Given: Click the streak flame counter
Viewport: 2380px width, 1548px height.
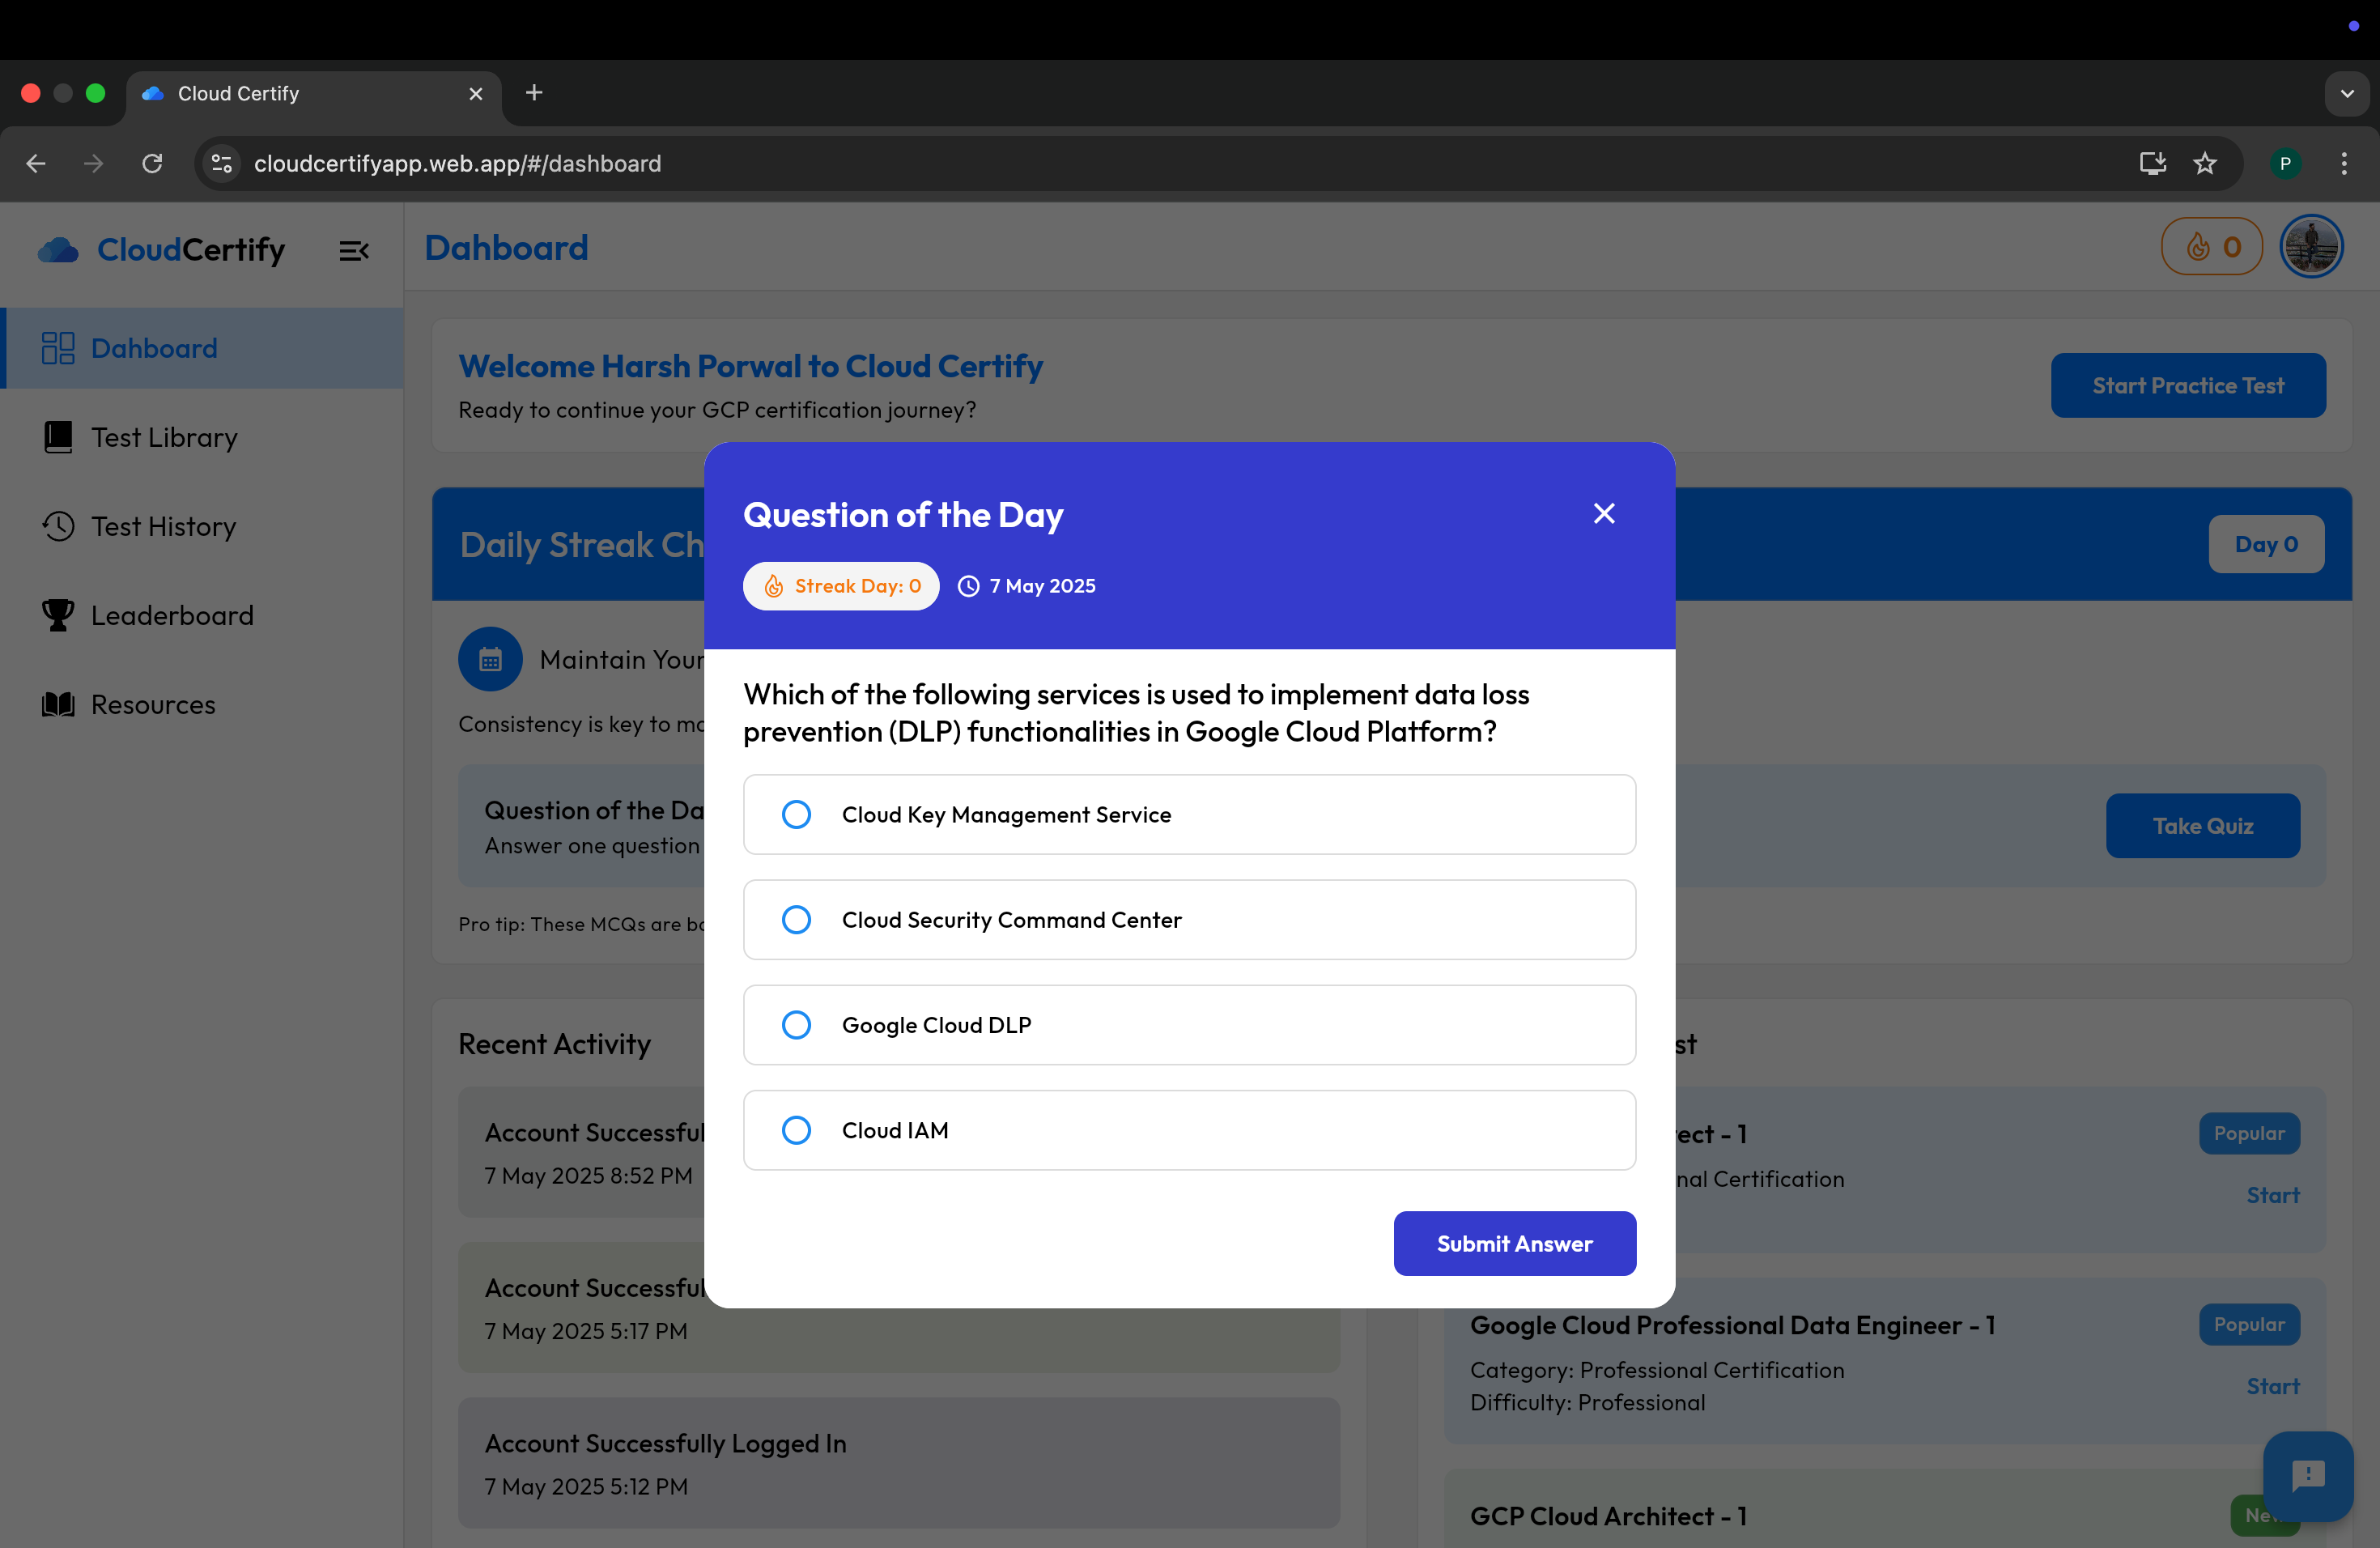Looking at the screenshot, I should click(x=2210, y=247).
